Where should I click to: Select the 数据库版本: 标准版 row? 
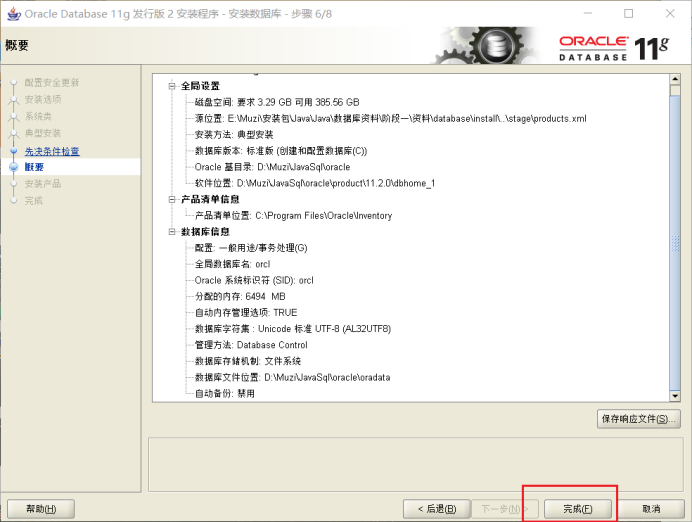tap(281, 151)
